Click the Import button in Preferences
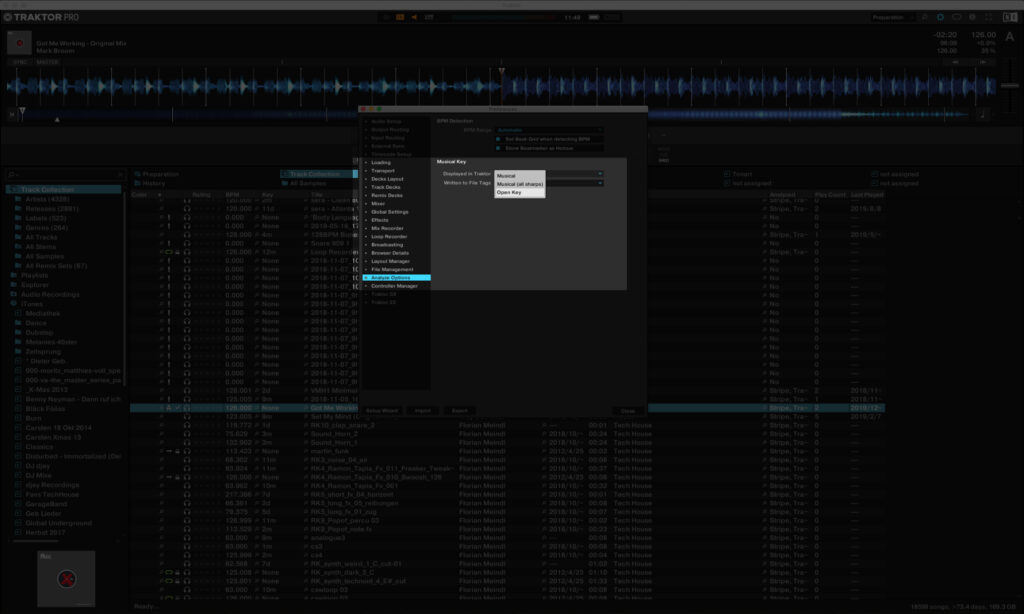This screenshot has width=1024, height=614. point(423,411)
